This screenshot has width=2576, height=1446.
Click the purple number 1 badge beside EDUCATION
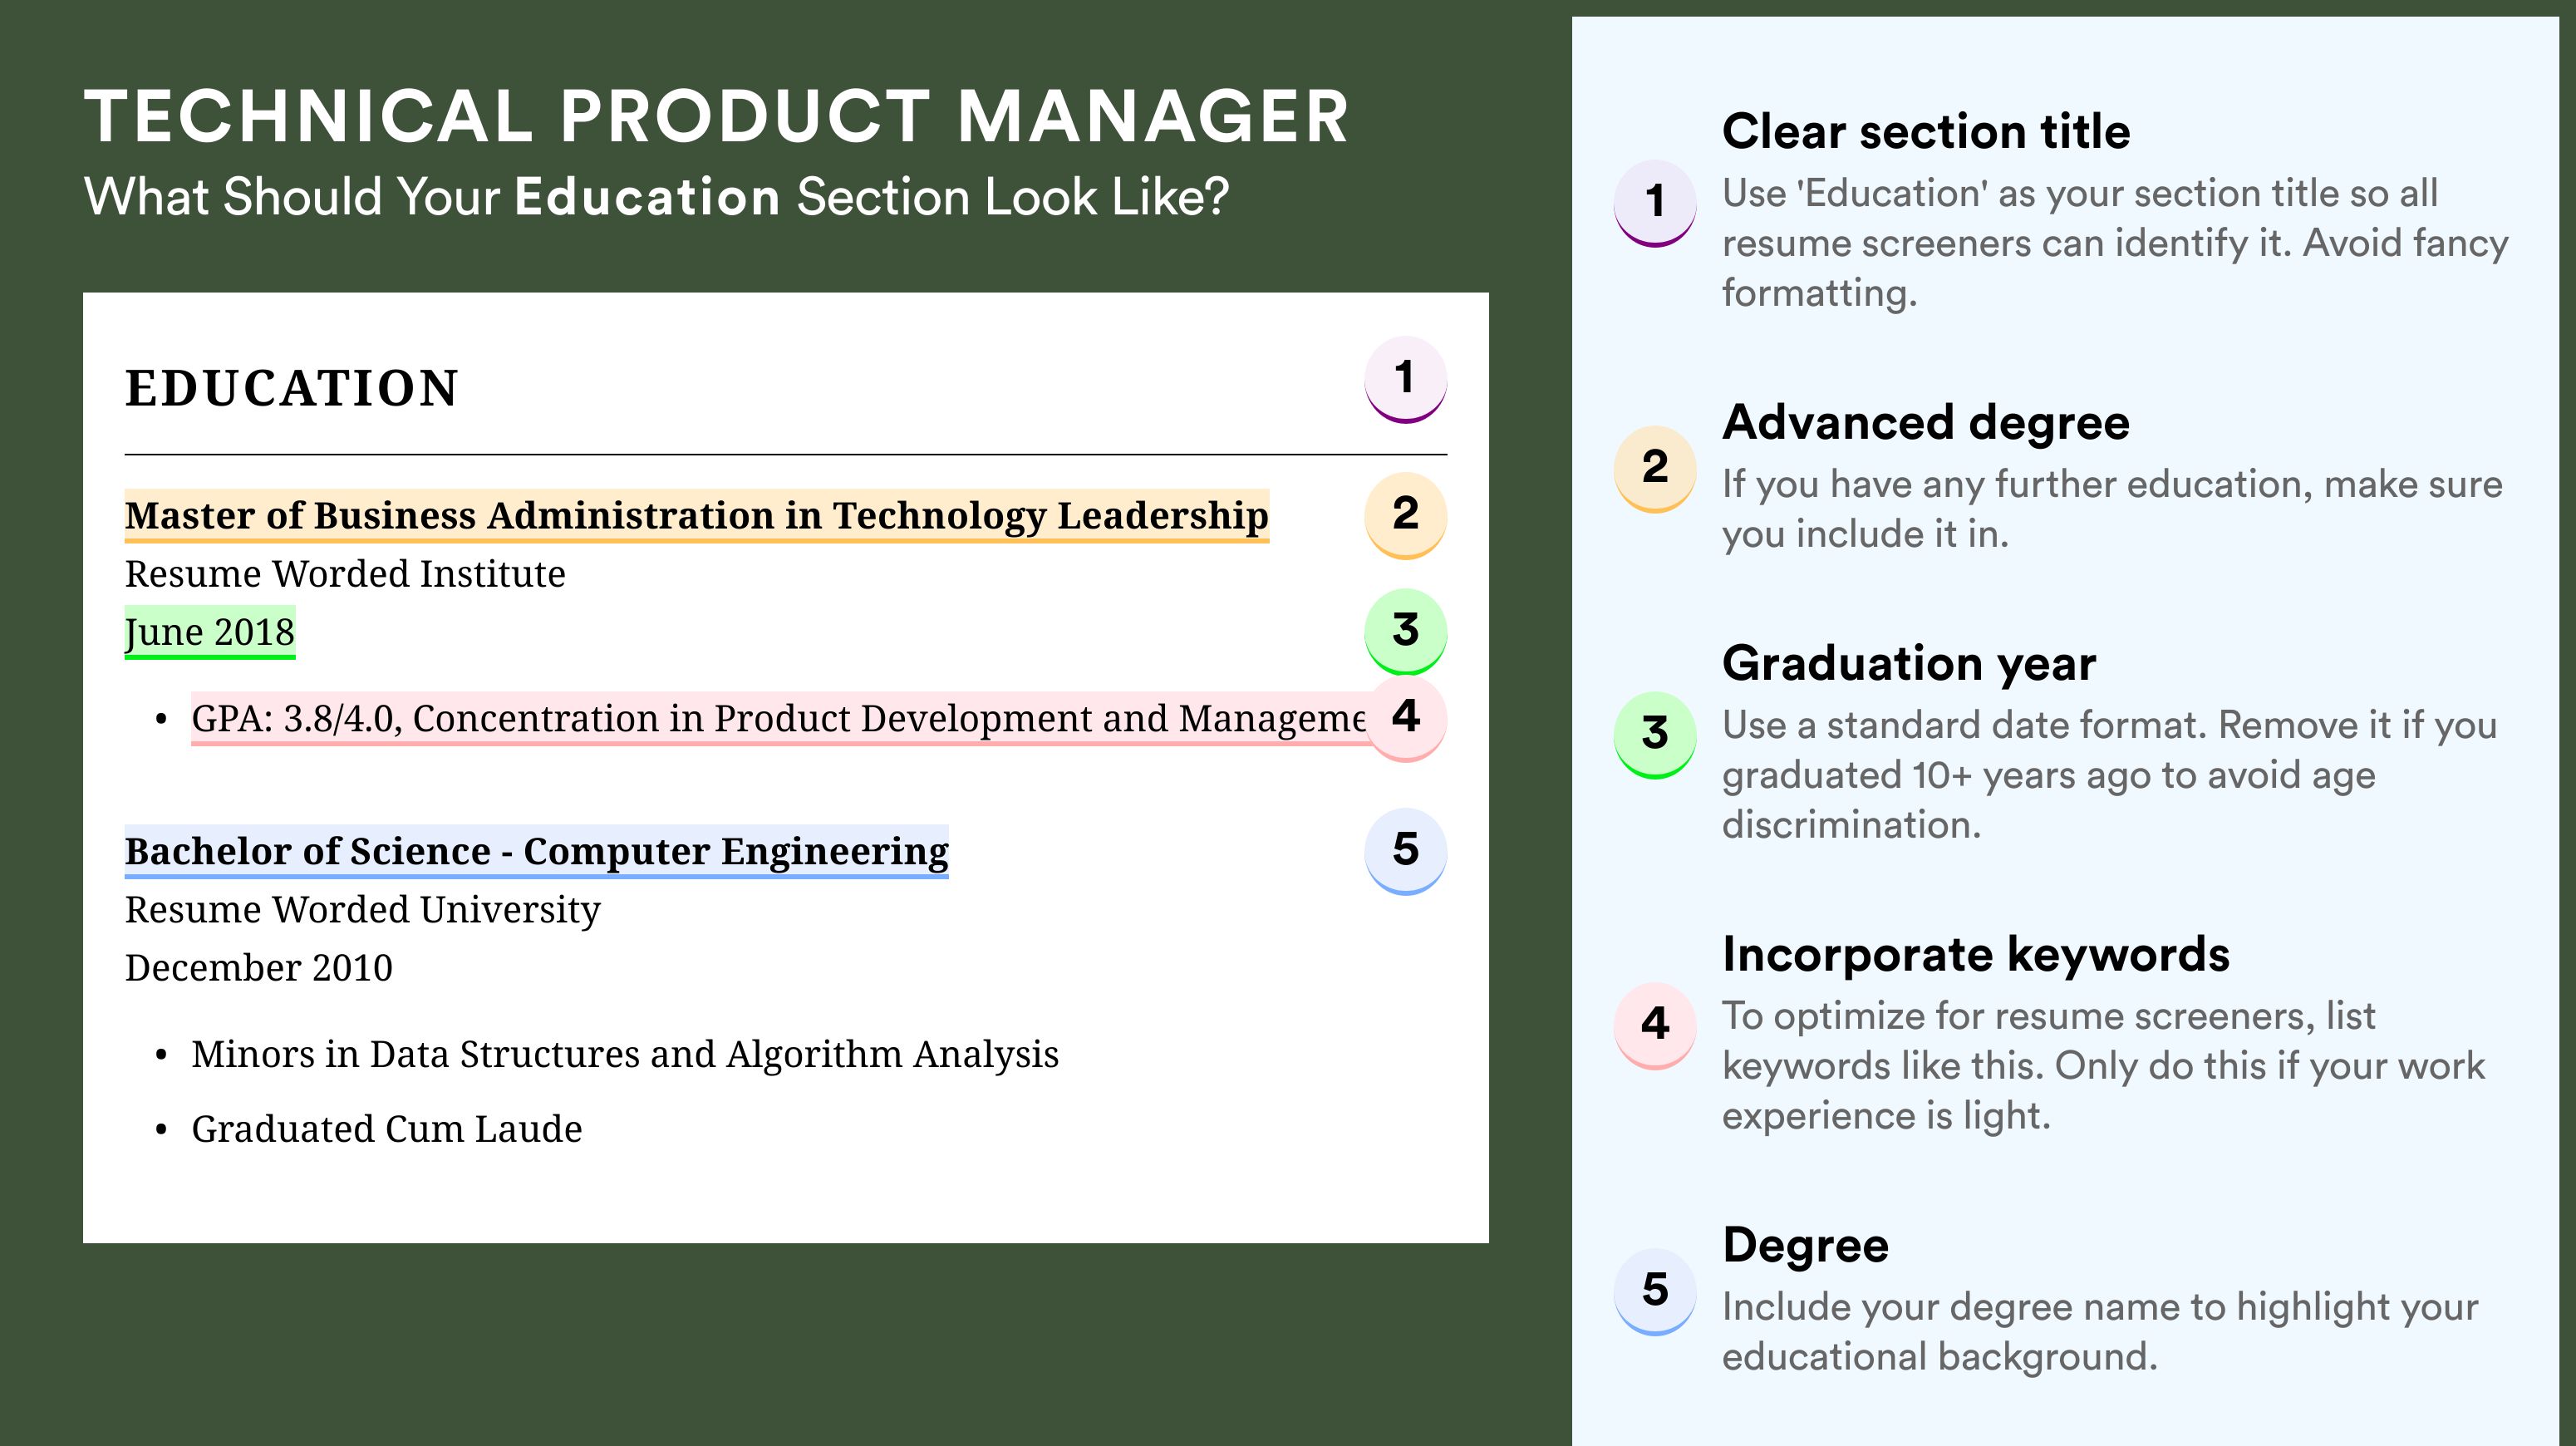point(1405,379)
